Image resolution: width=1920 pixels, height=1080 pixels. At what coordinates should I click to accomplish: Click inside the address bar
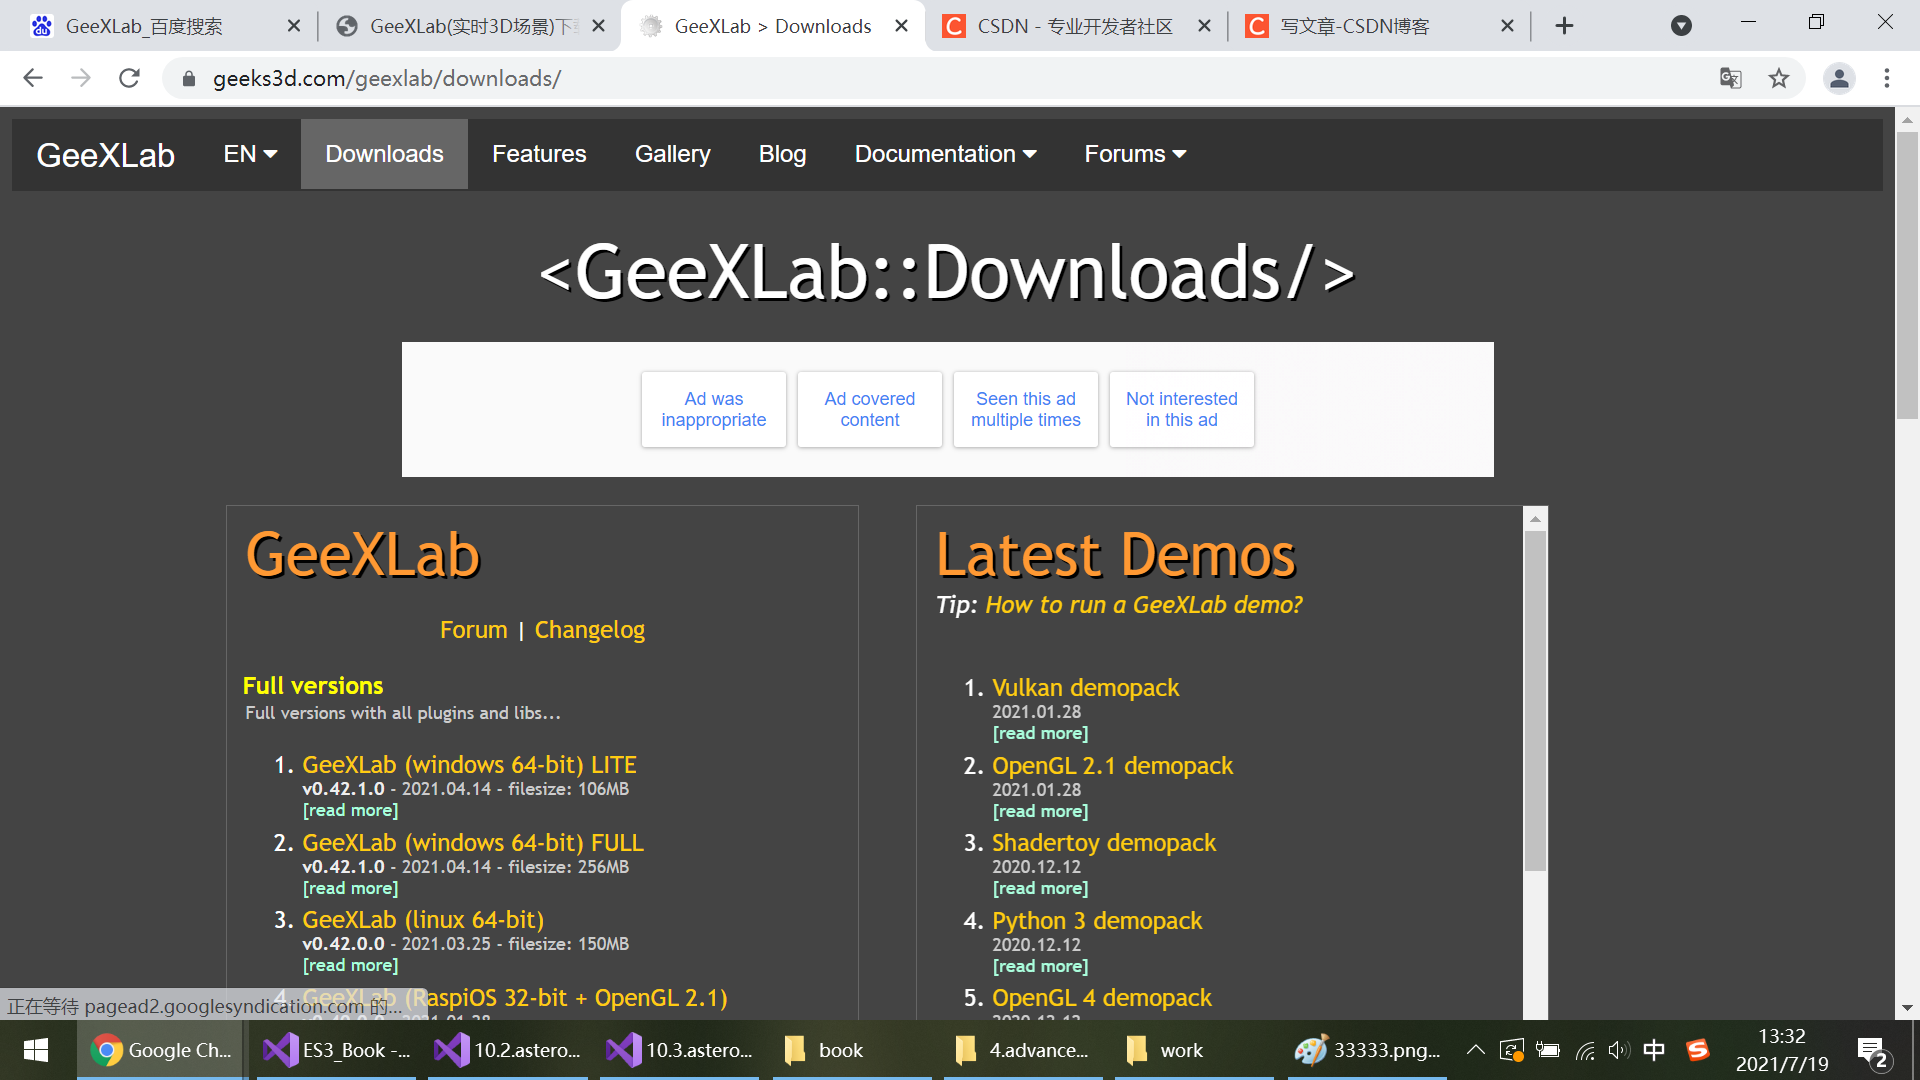600,78
